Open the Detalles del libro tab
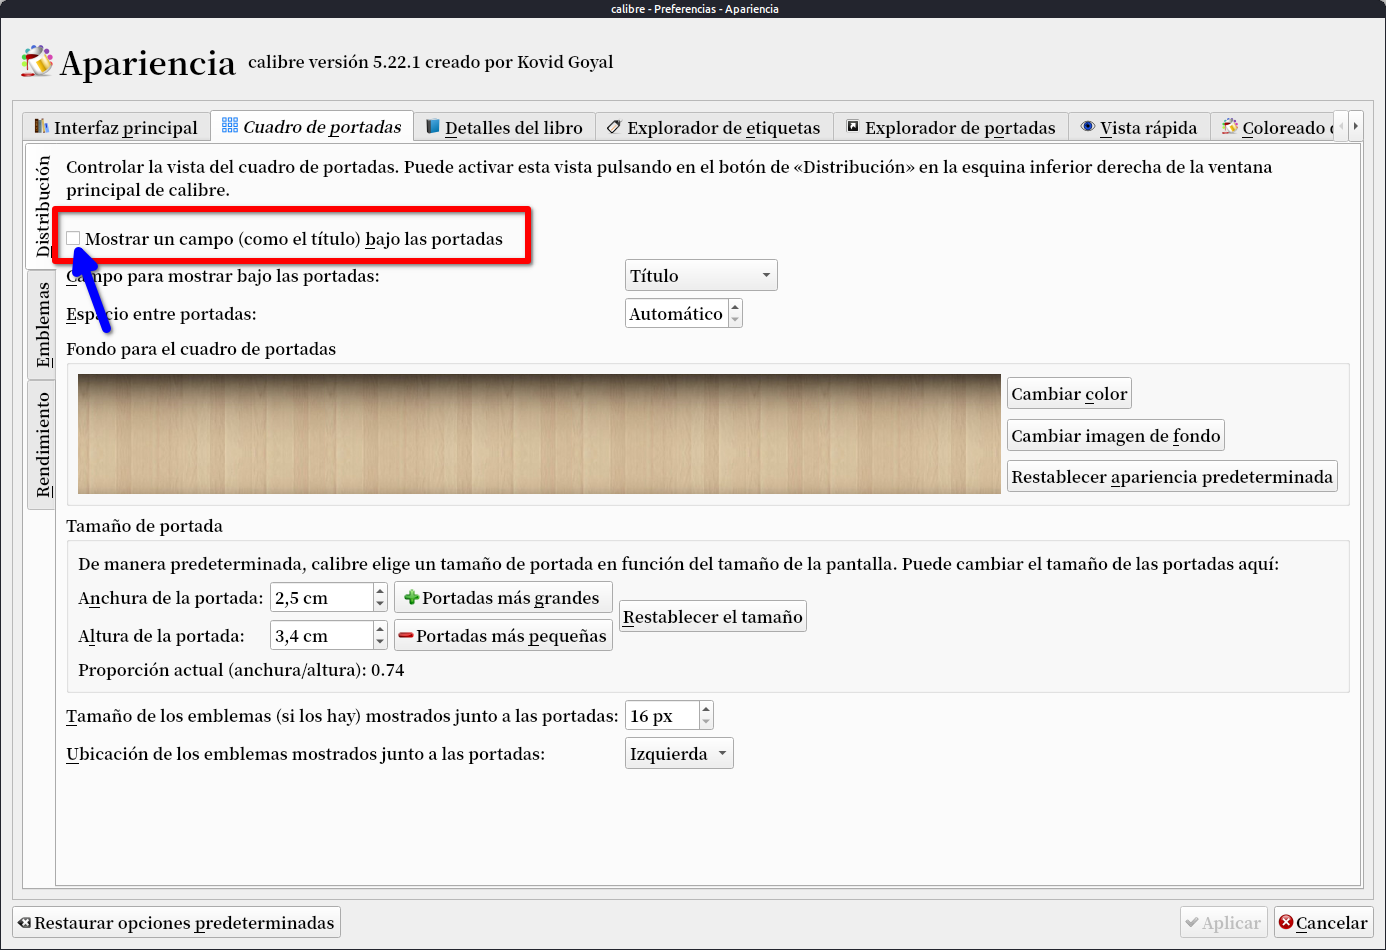The image size is (1386, 950). pos(504,127)
